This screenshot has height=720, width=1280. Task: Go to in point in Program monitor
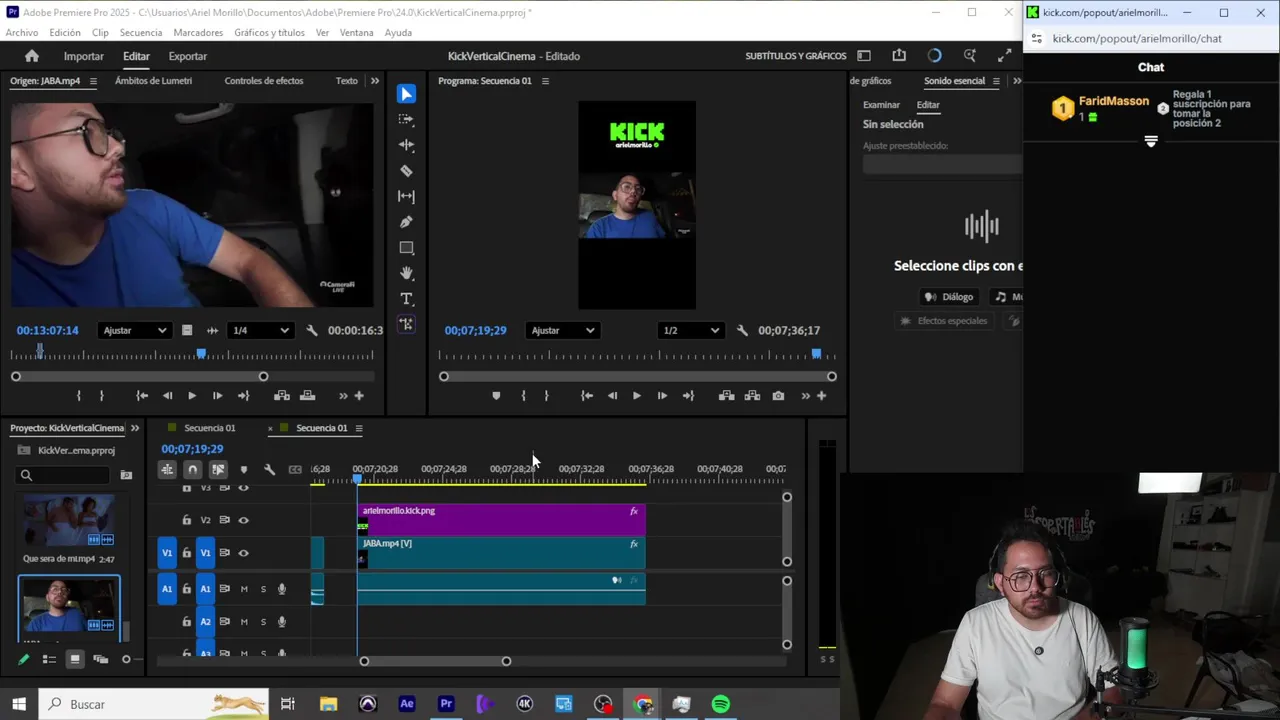[x=587, y=396]
